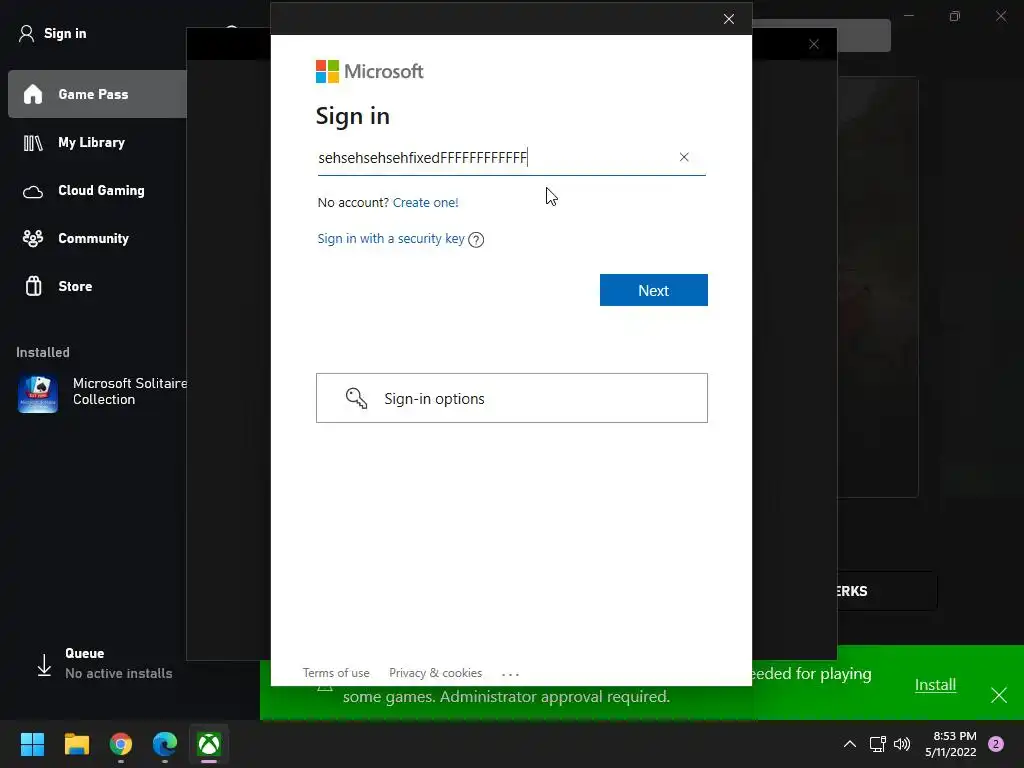Click the network tray icon
Viewport: 1024px width, 768px height.
pos(877,744)
